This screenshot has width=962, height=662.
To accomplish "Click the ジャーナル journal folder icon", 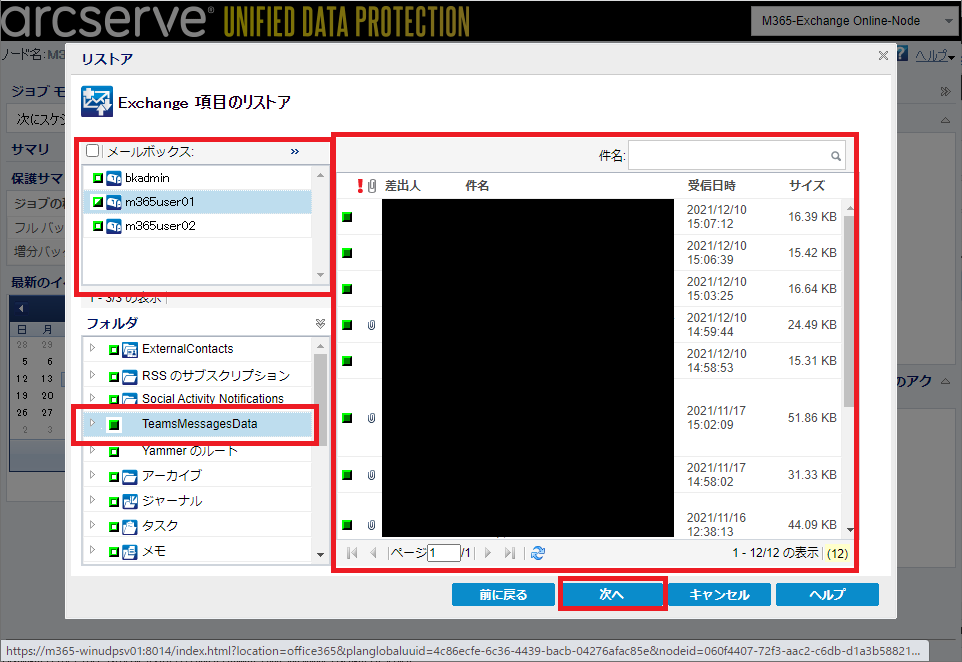I will point(129,501).
